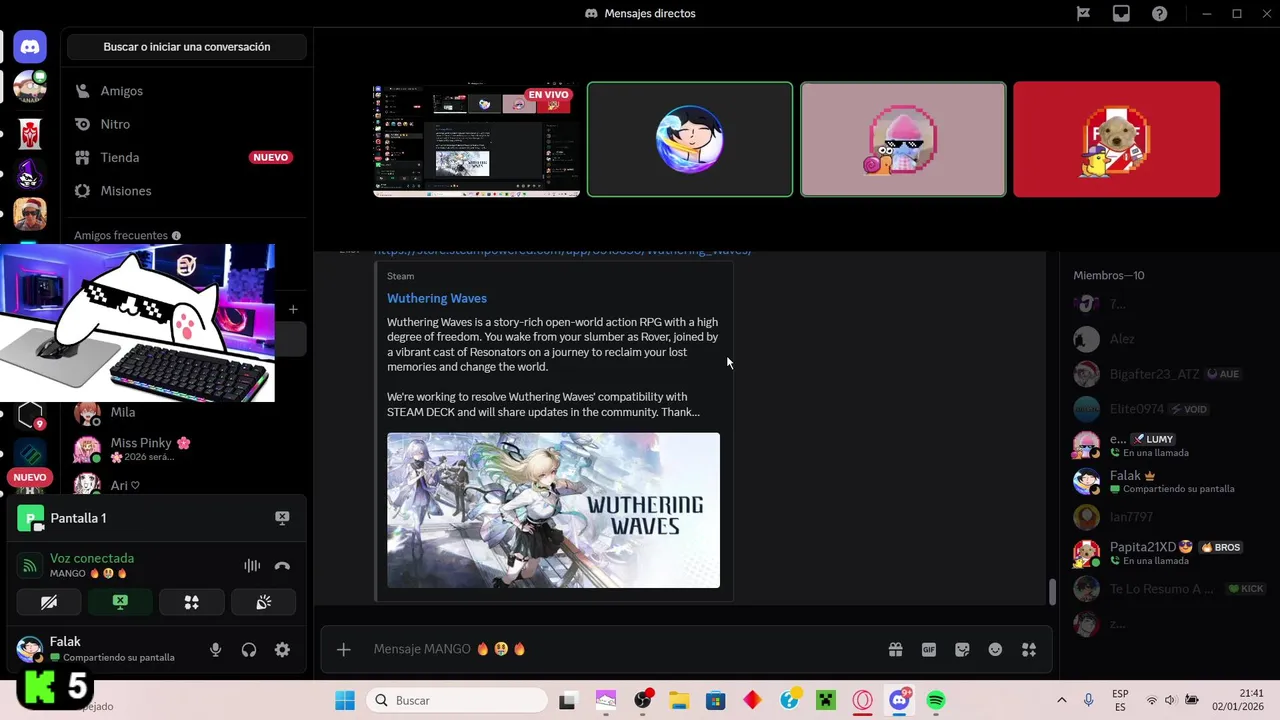
Task: Open the inbox icon in title bar
Action: (x=1121, y=14)
